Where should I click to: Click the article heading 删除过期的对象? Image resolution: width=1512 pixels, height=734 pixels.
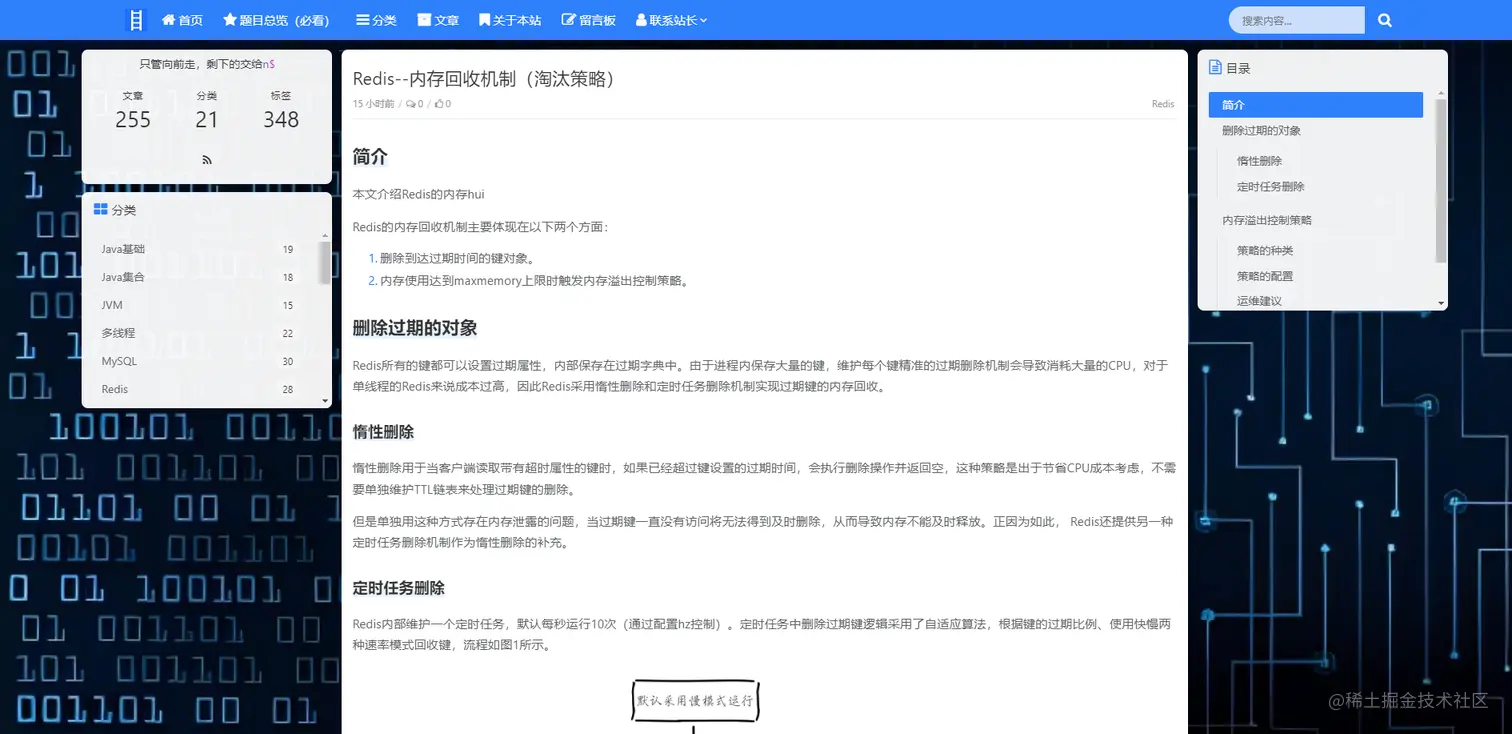[415, 328]
